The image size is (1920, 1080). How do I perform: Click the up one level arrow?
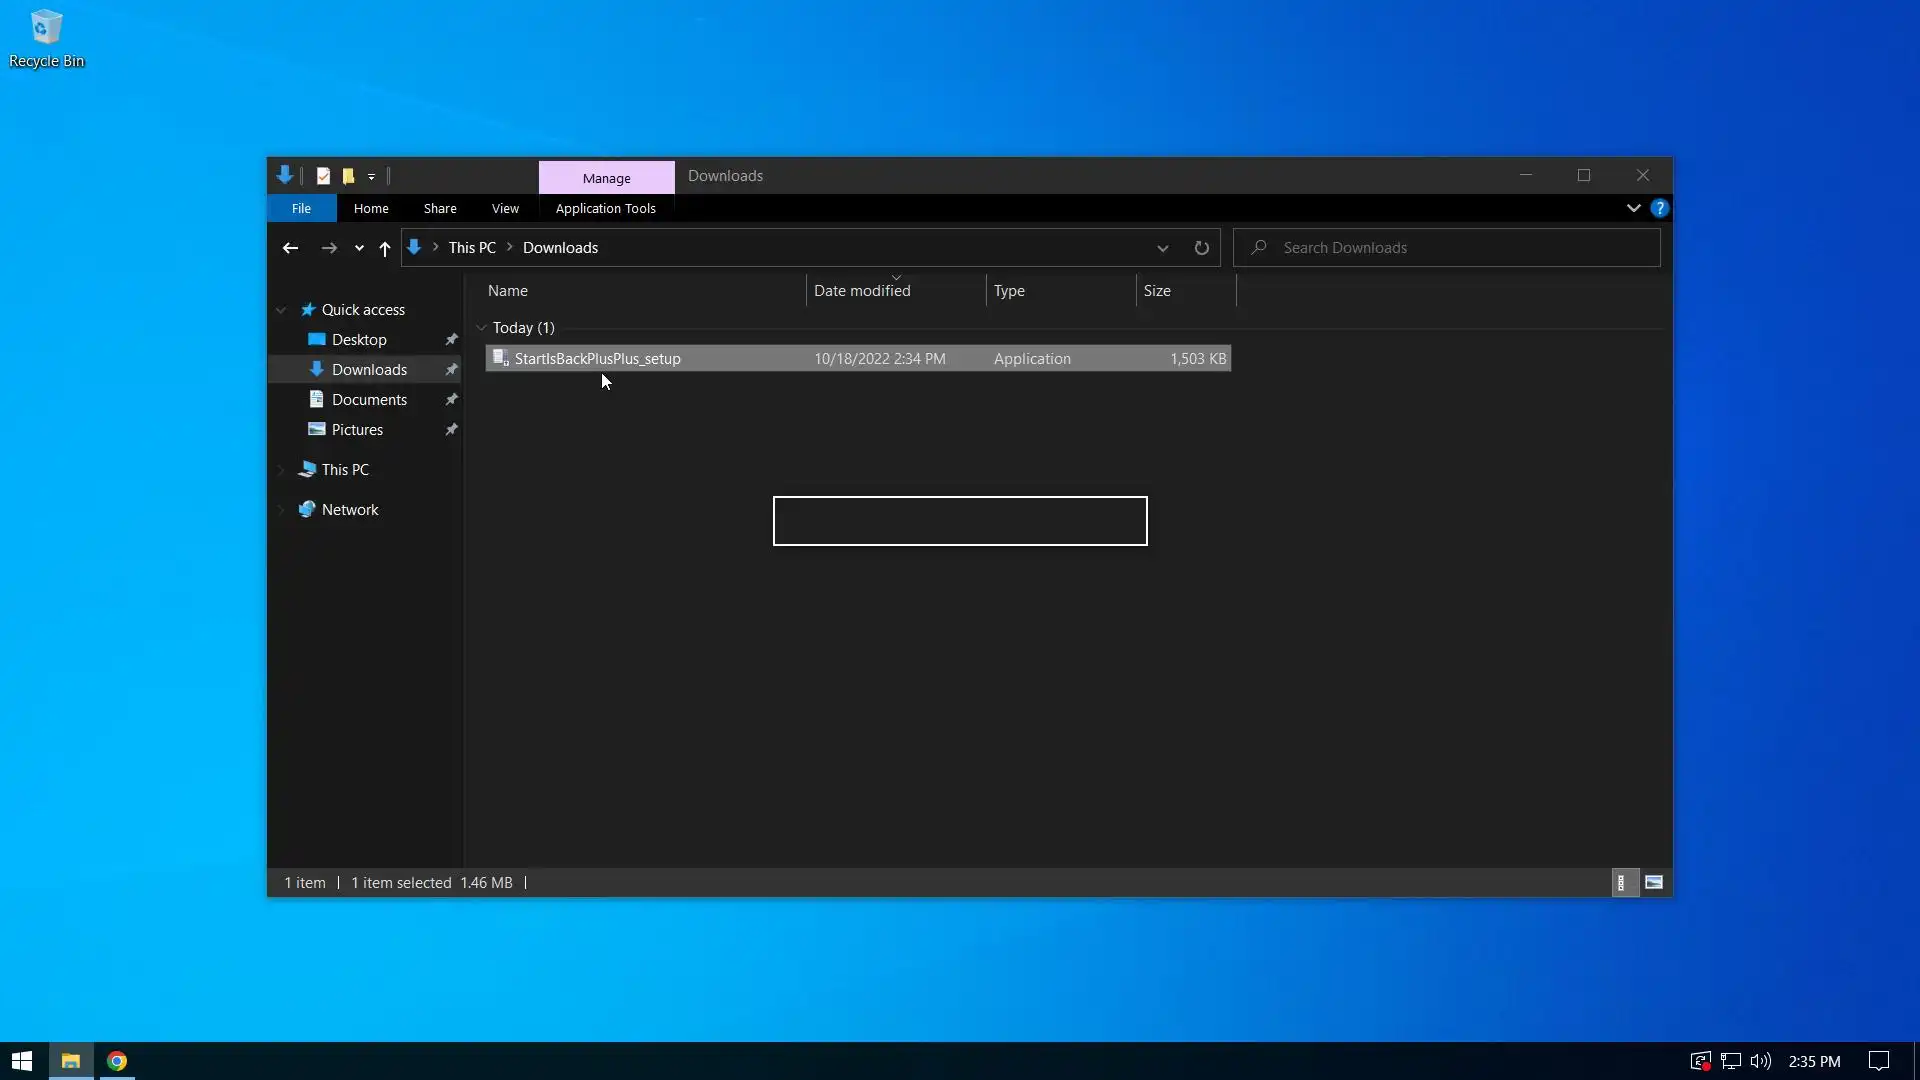click(x=385, y=248)
